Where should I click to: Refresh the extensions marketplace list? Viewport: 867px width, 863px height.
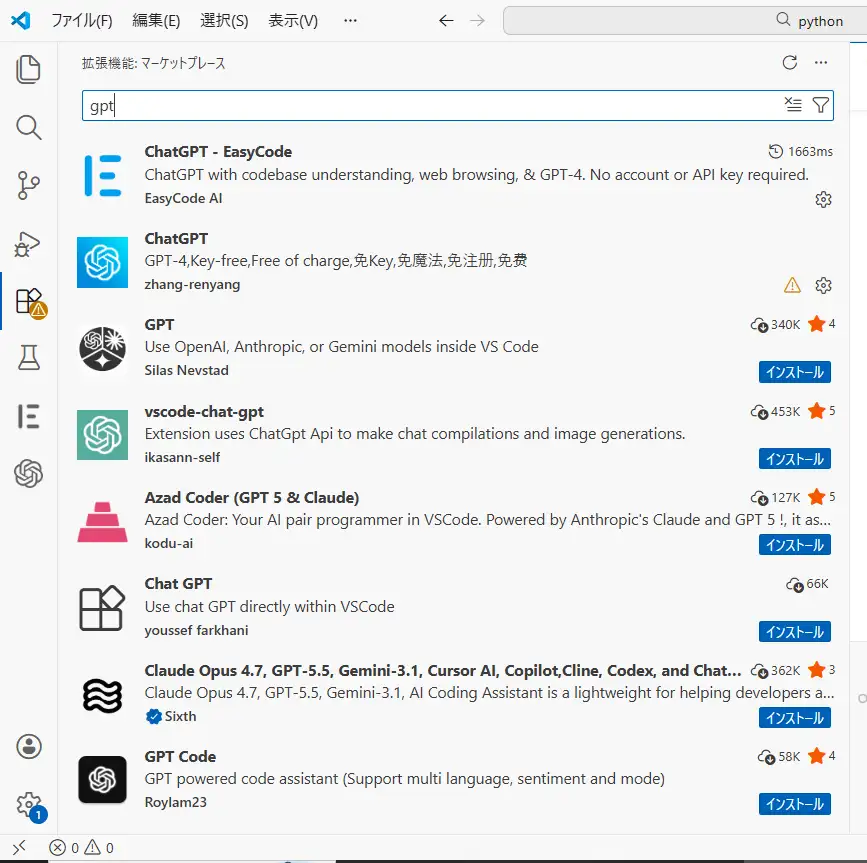(x=790, y=62)
